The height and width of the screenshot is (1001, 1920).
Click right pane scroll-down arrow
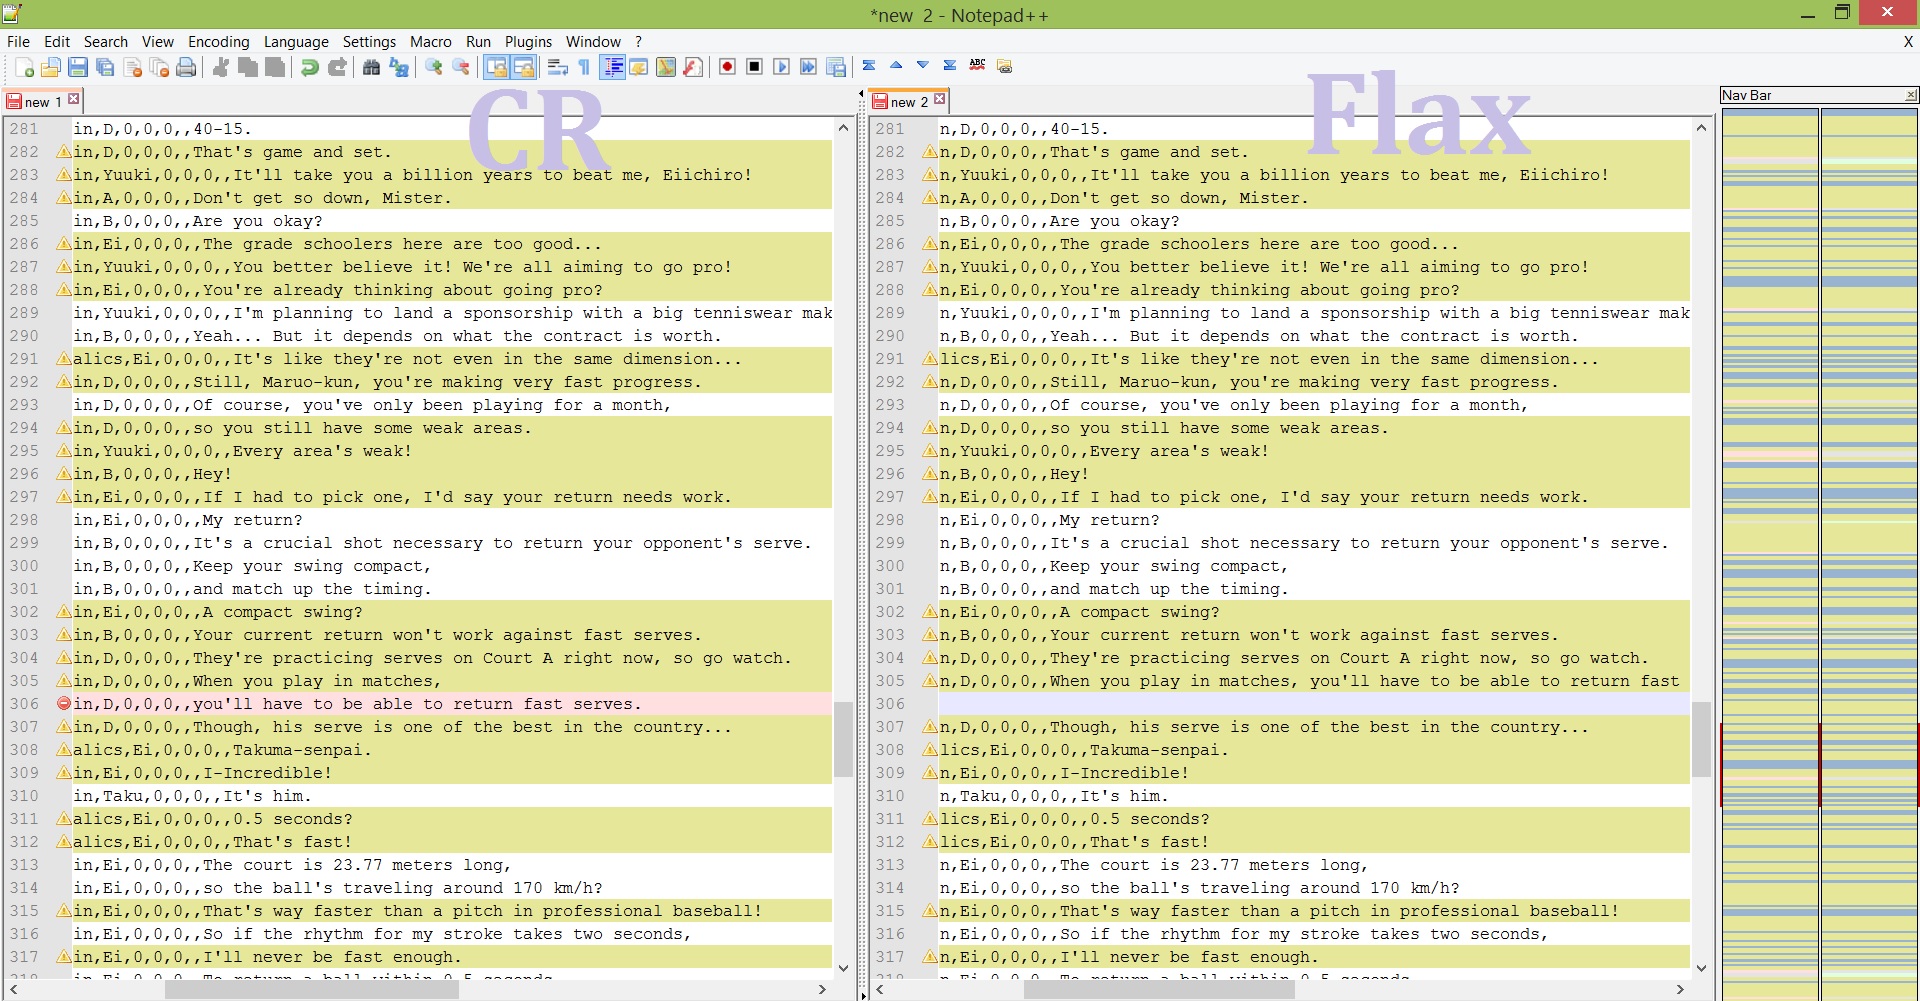[x=1701, y=968]
